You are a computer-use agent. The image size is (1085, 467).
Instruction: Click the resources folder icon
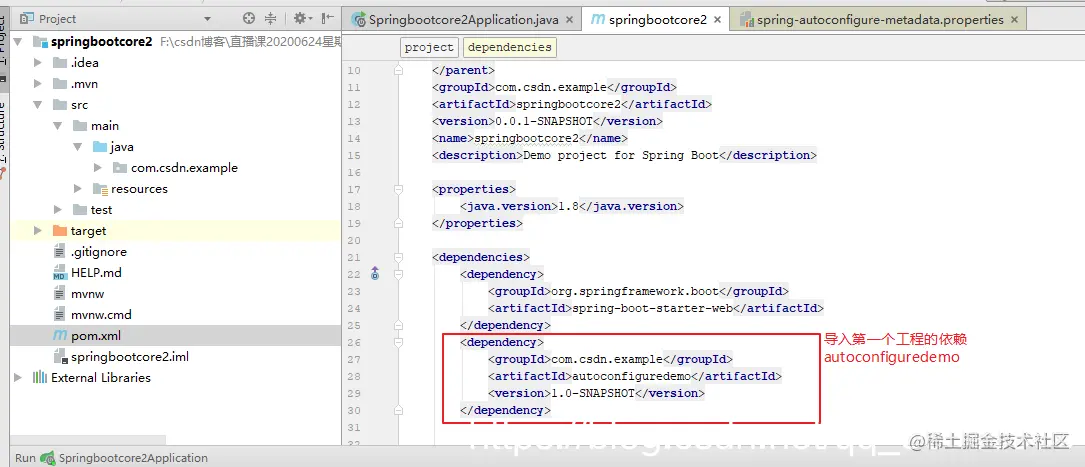(100, 189)
